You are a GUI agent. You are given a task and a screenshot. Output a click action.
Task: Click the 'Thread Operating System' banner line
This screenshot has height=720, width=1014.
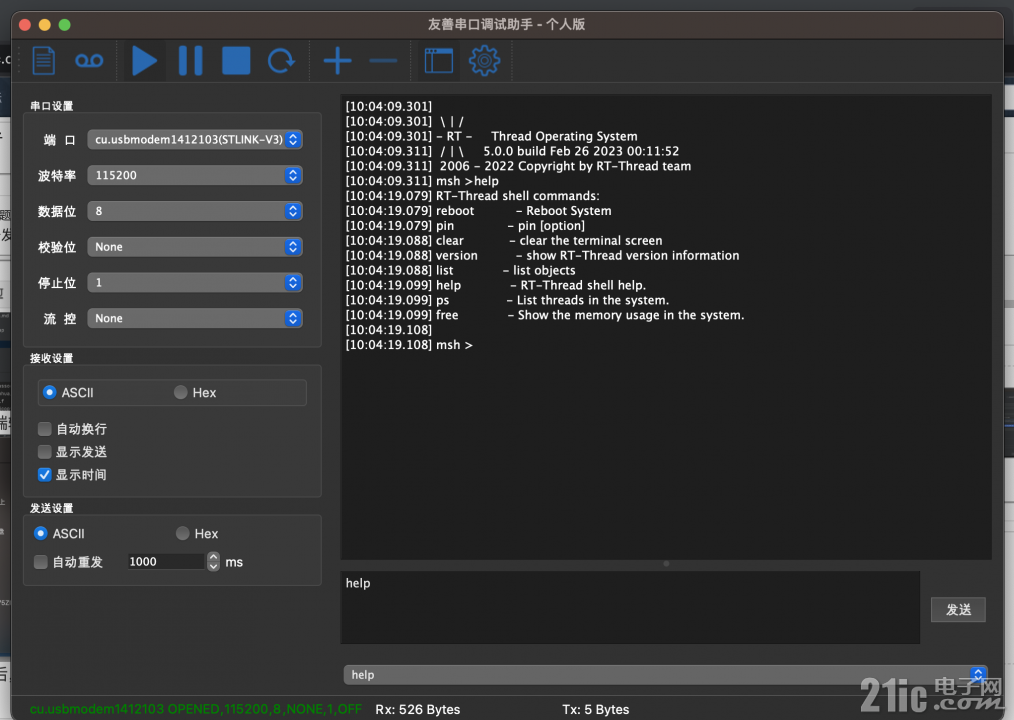[x=491, y=136]
